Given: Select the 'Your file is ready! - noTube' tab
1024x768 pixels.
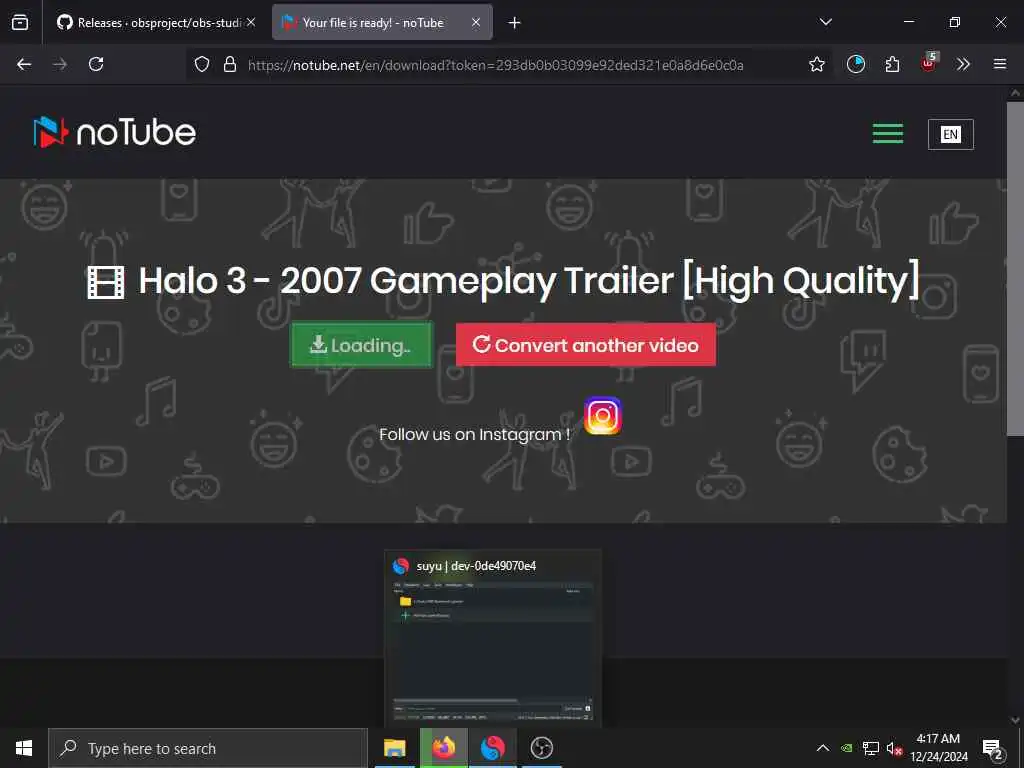Looking at the screenshot, I should (x=382, y=22).
